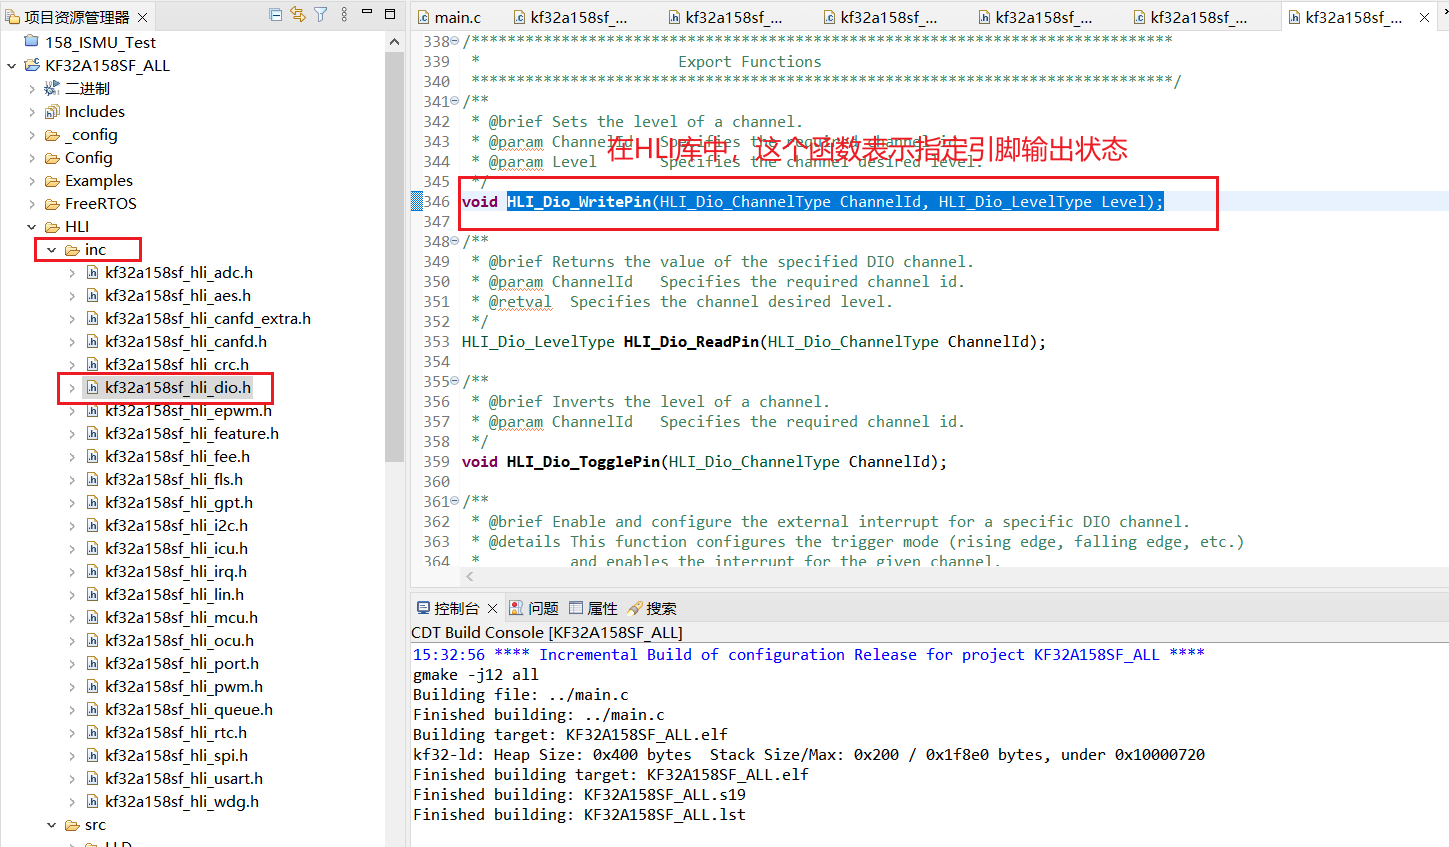Click the file icon beside kf32a158sf_hli_wdg.h
This screenshot has width=1449, height=847.
[x=93, y=801]
